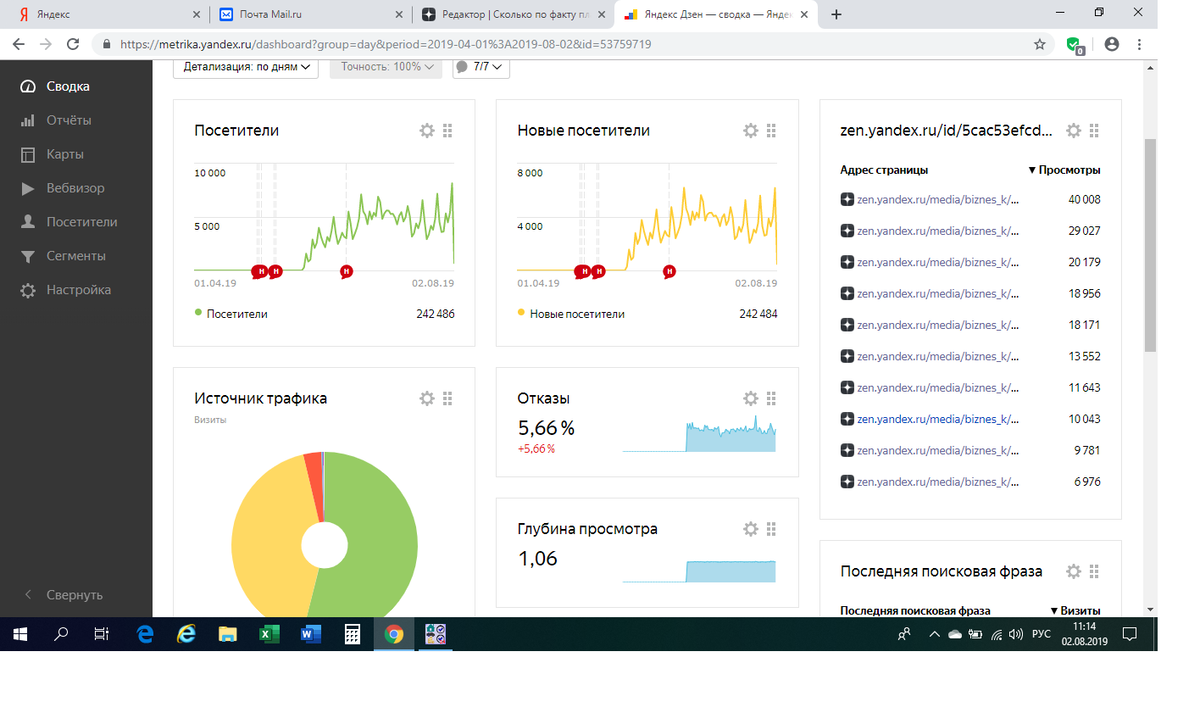Toggle green Посетители legend item
This screenshot has width=1200, height=724.
[x=231, y=314]
